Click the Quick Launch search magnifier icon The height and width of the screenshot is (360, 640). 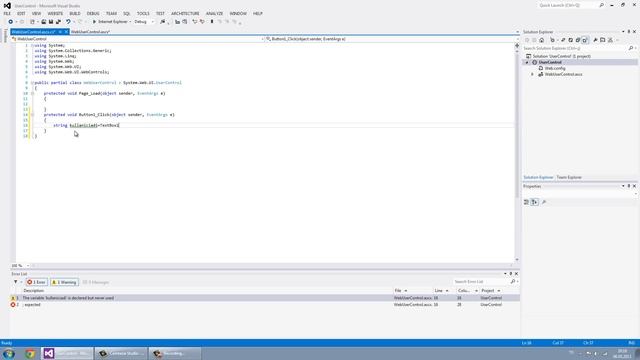[x=602, y=5]
